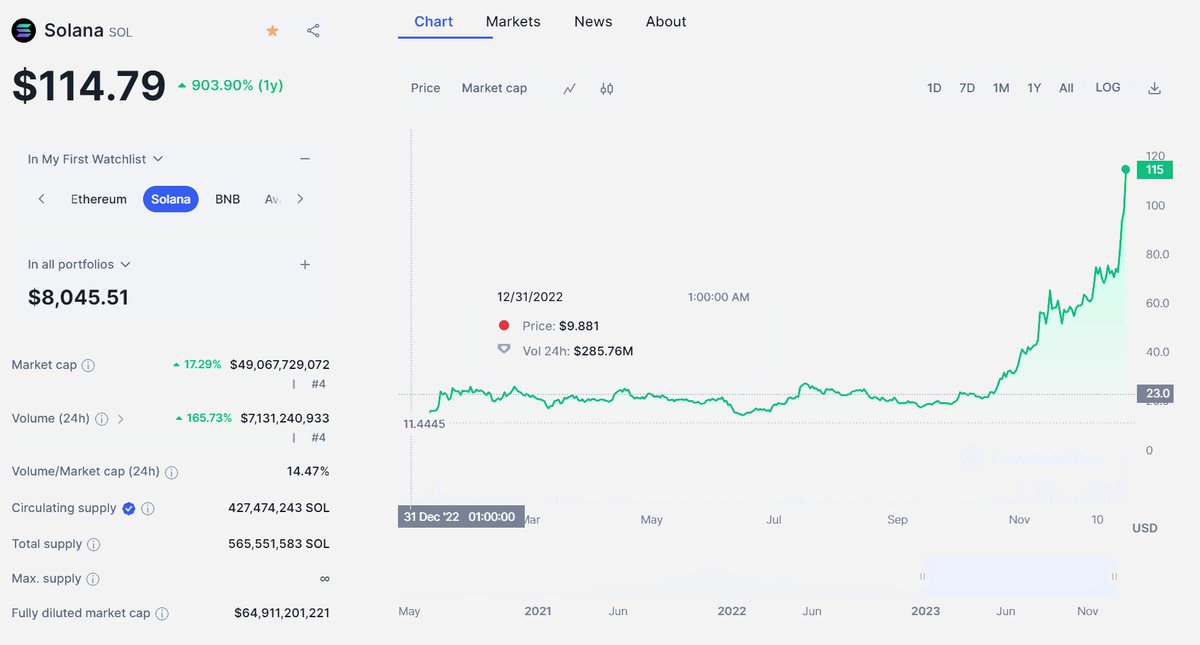Set chart range to 7D
The height and width of the screenshot is (645, 1200).
tap(967, 88)
